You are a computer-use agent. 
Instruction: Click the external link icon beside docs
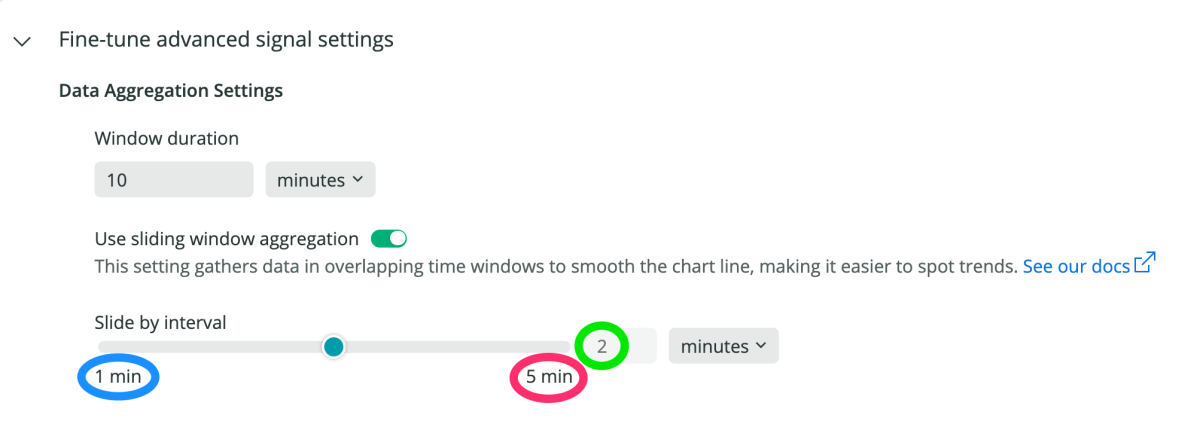pyautogui.click(x=1145, y=264)
